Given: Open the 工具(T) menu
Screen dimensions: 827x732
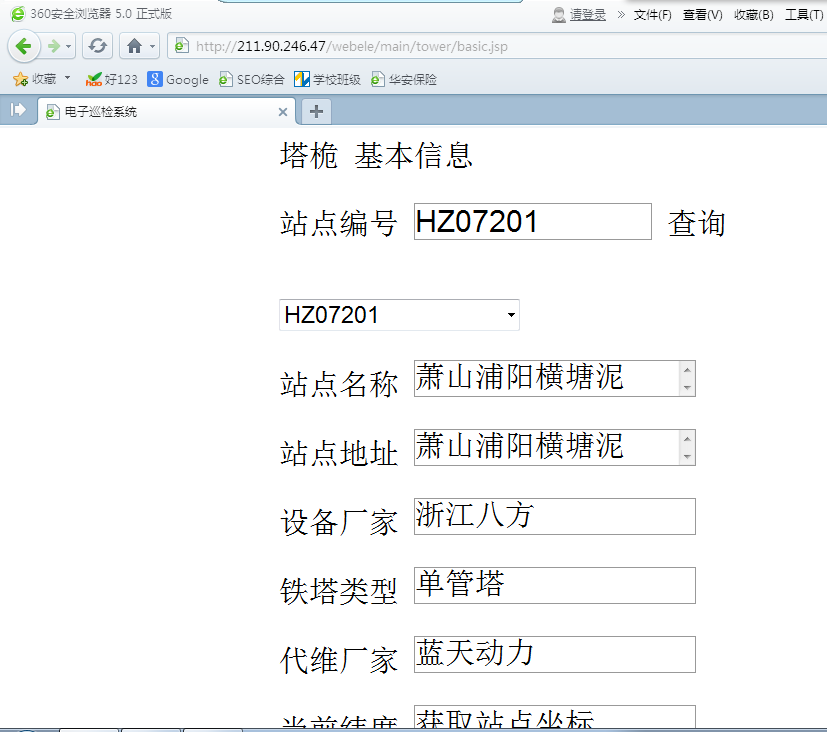Looking at the screenshot, I should [804, 15].
